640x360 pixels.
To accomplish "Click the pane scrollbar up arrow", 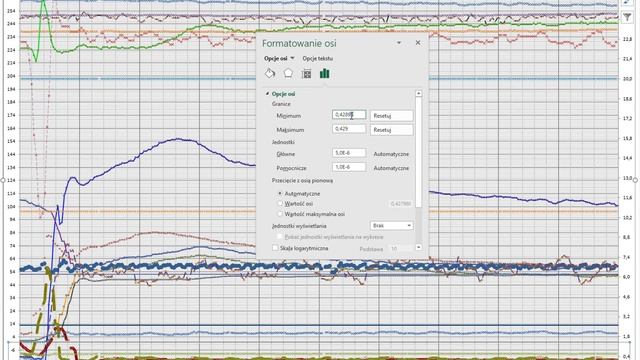I will (418, 93).
